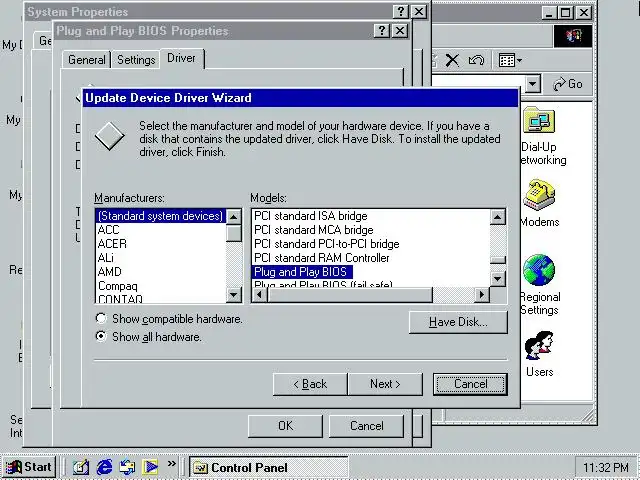The width and height of the screenshot is (640, 480).
Task: Click the Show Desktop quick launch icon
Action: [81, 467]
